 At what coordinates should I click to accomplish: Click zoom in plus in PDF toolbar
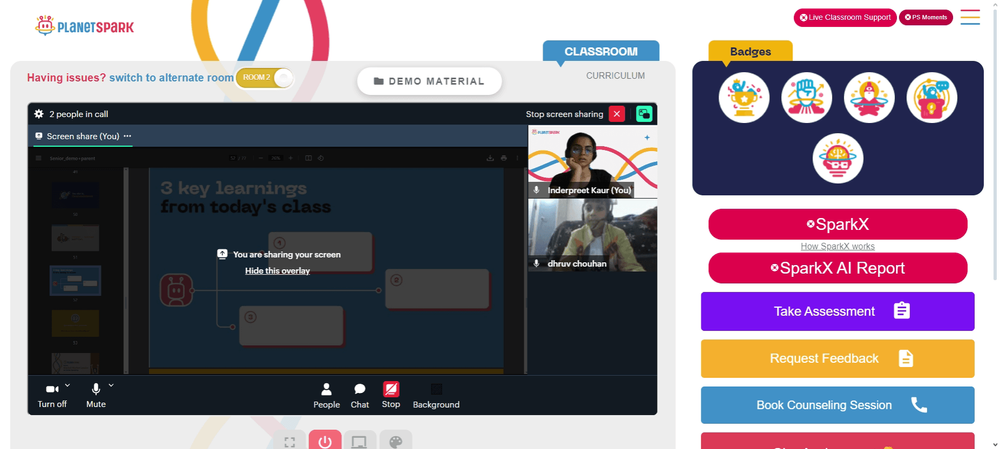[290, 158]
